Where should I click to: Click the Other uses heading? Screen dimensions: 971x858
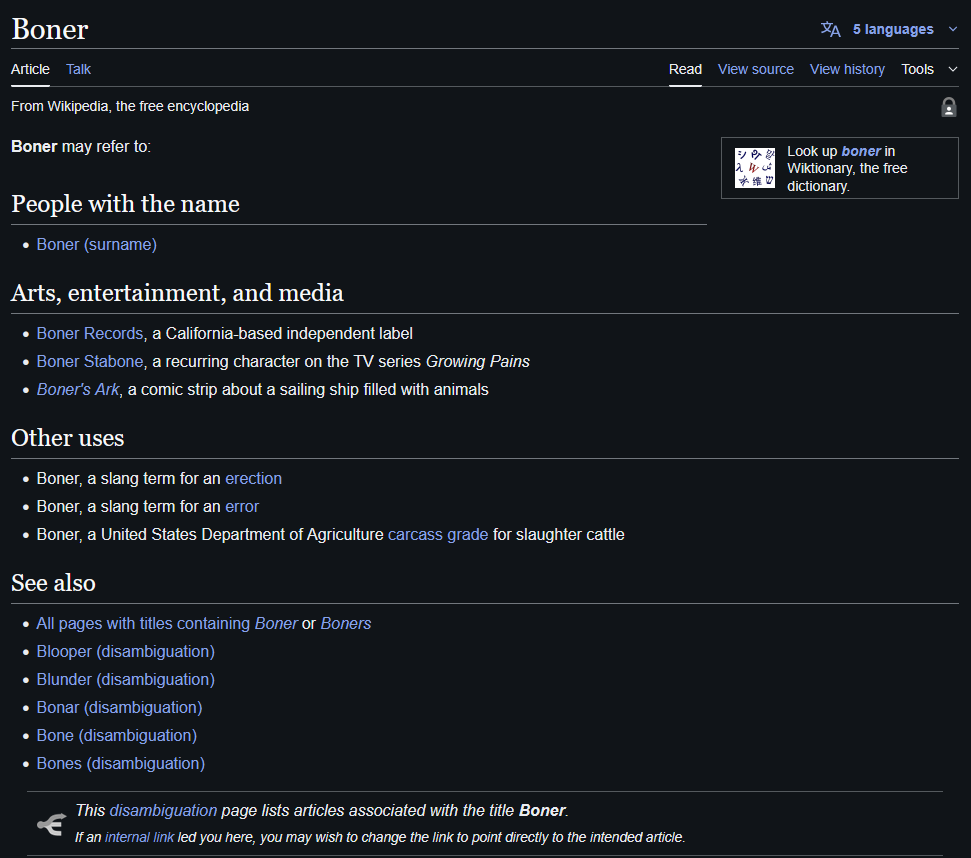coord(67,438)
